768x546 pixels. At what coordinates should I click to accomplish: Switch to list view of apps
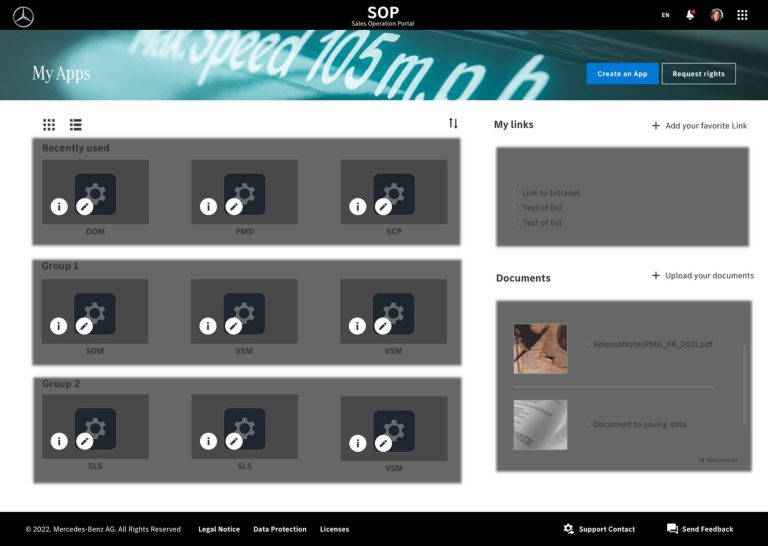point(75,124)
